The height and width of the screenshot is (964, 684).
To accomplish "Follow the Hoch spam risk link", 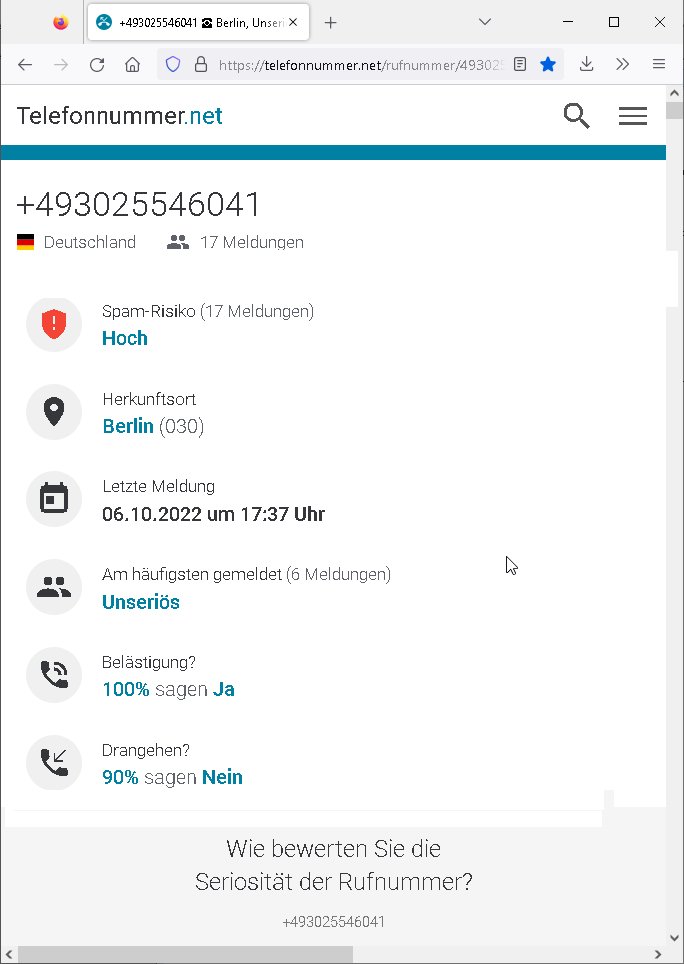I will tap(125, 338).
